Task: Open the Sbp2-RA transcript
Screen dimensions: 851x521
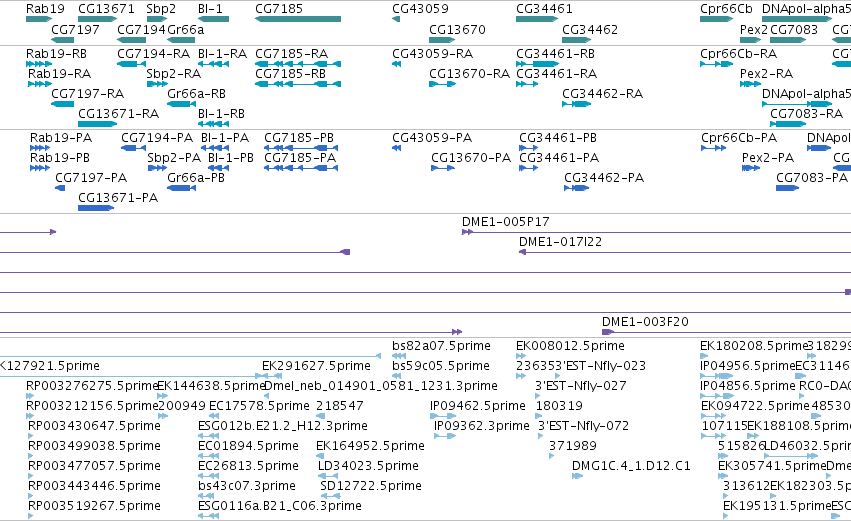Action: (x=157, y=84)
